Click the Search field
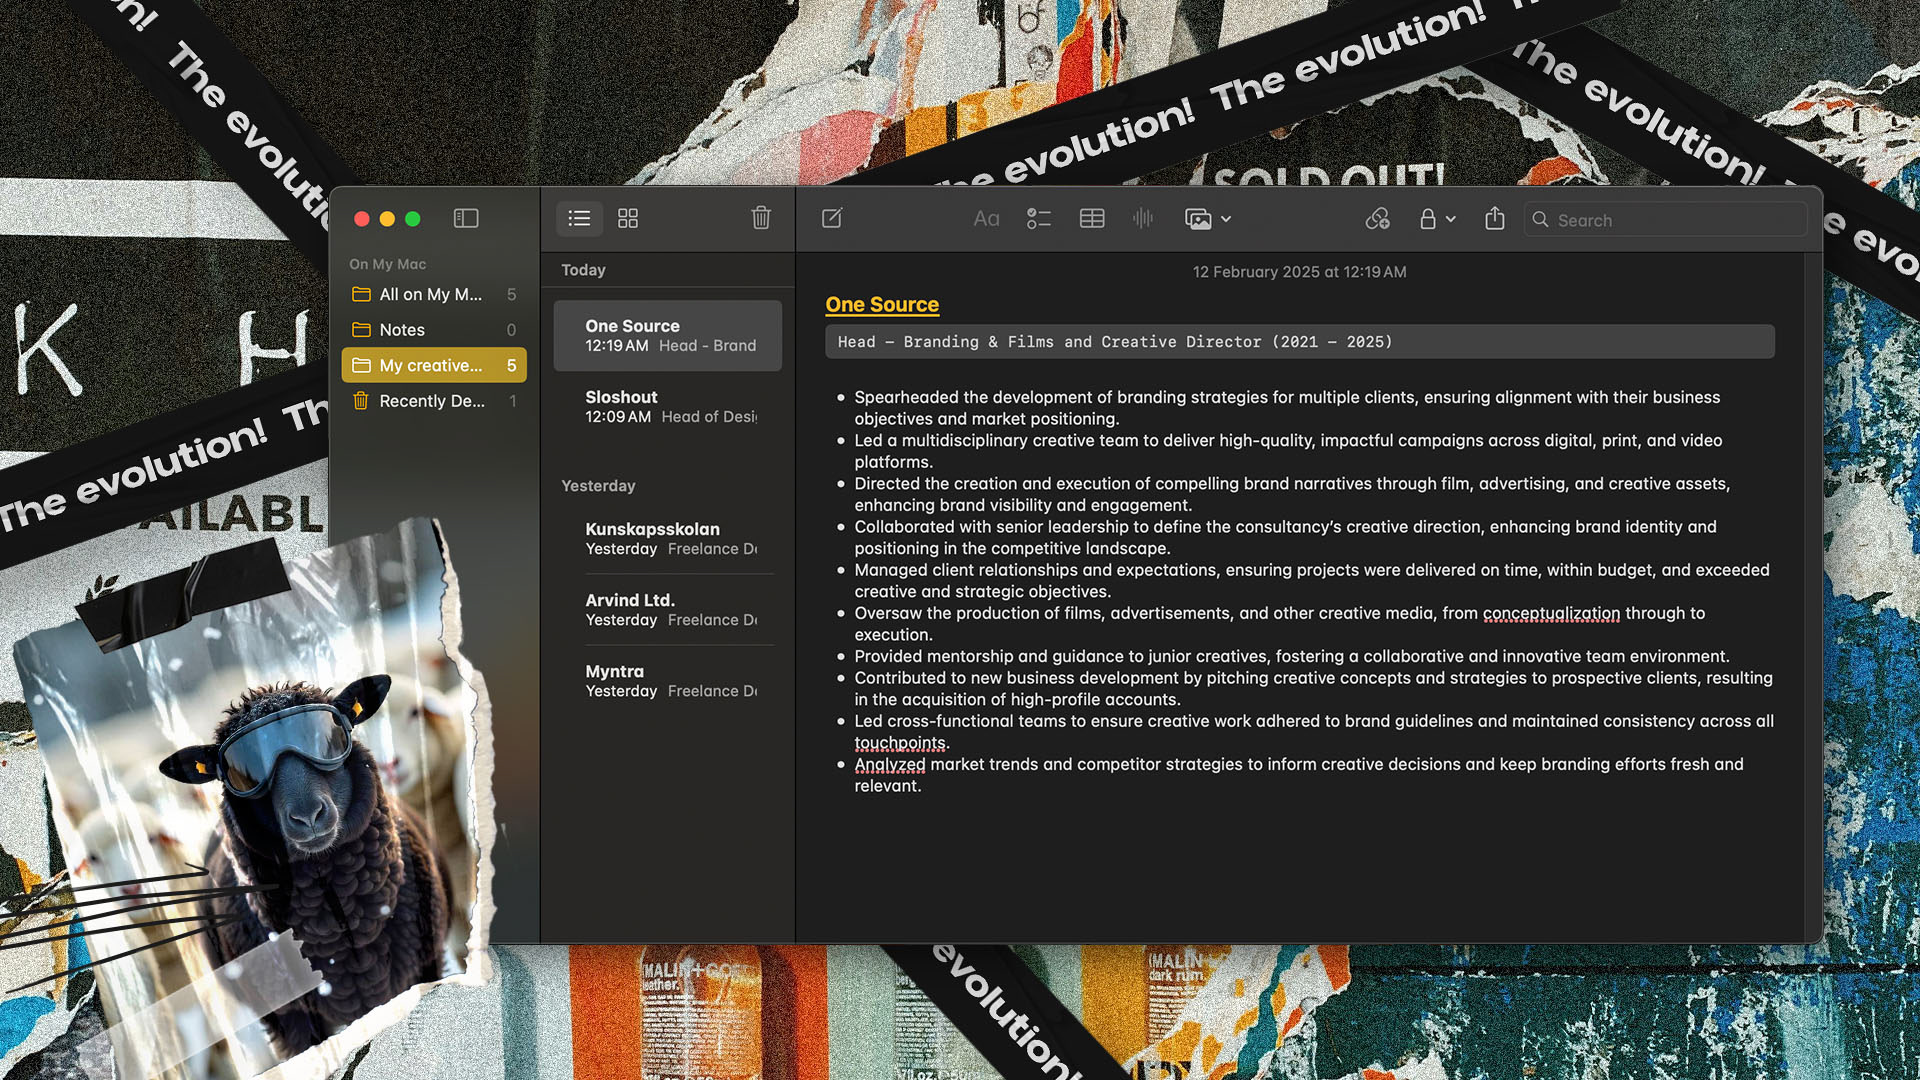1920x1080 pixels. click(x=1666, y=220)
